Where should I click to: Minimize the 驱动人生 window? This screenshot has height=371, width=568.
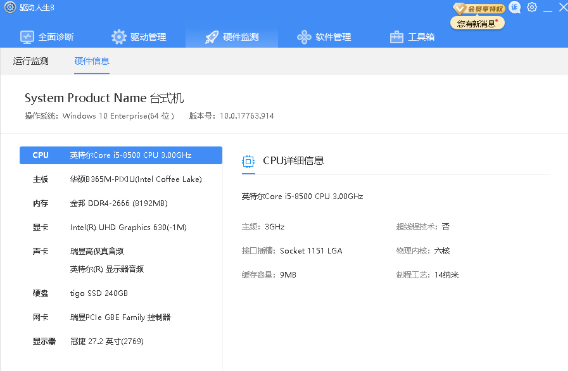[x=548, y=8]
